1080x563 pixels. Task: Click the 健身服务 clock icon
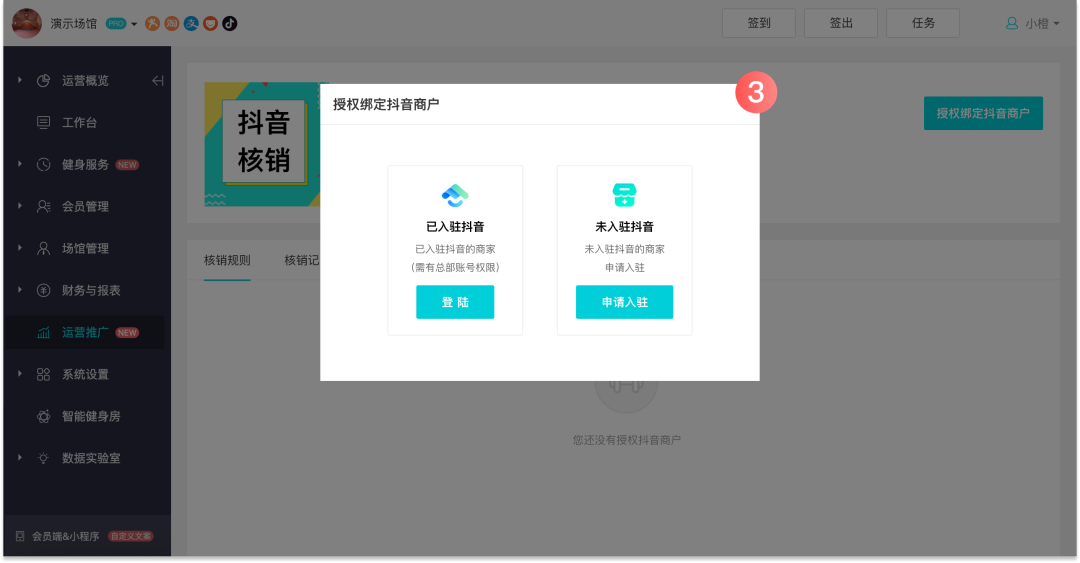click(43, 165)
